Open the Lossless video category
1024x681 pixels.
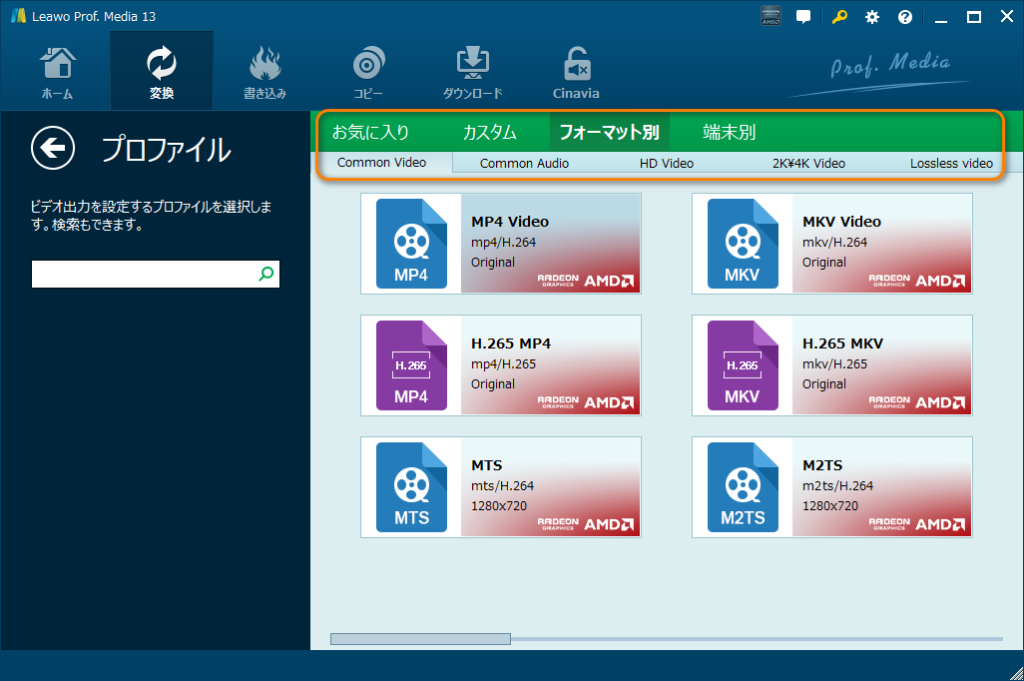(950, 162)
